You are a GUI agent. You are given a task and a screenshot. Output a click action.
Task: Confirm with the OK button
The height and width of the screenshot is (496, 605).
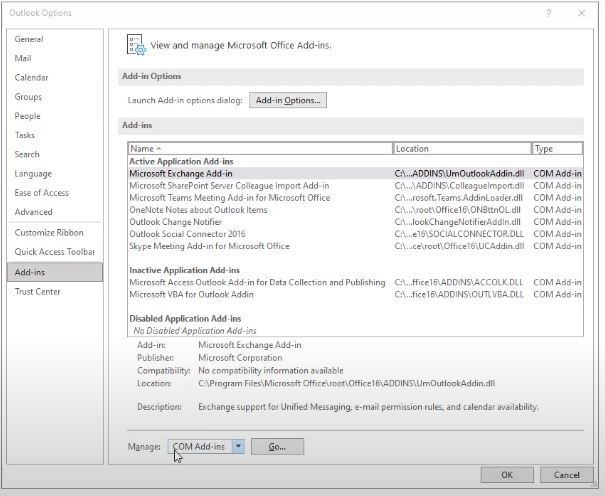[x=507, y=475]
